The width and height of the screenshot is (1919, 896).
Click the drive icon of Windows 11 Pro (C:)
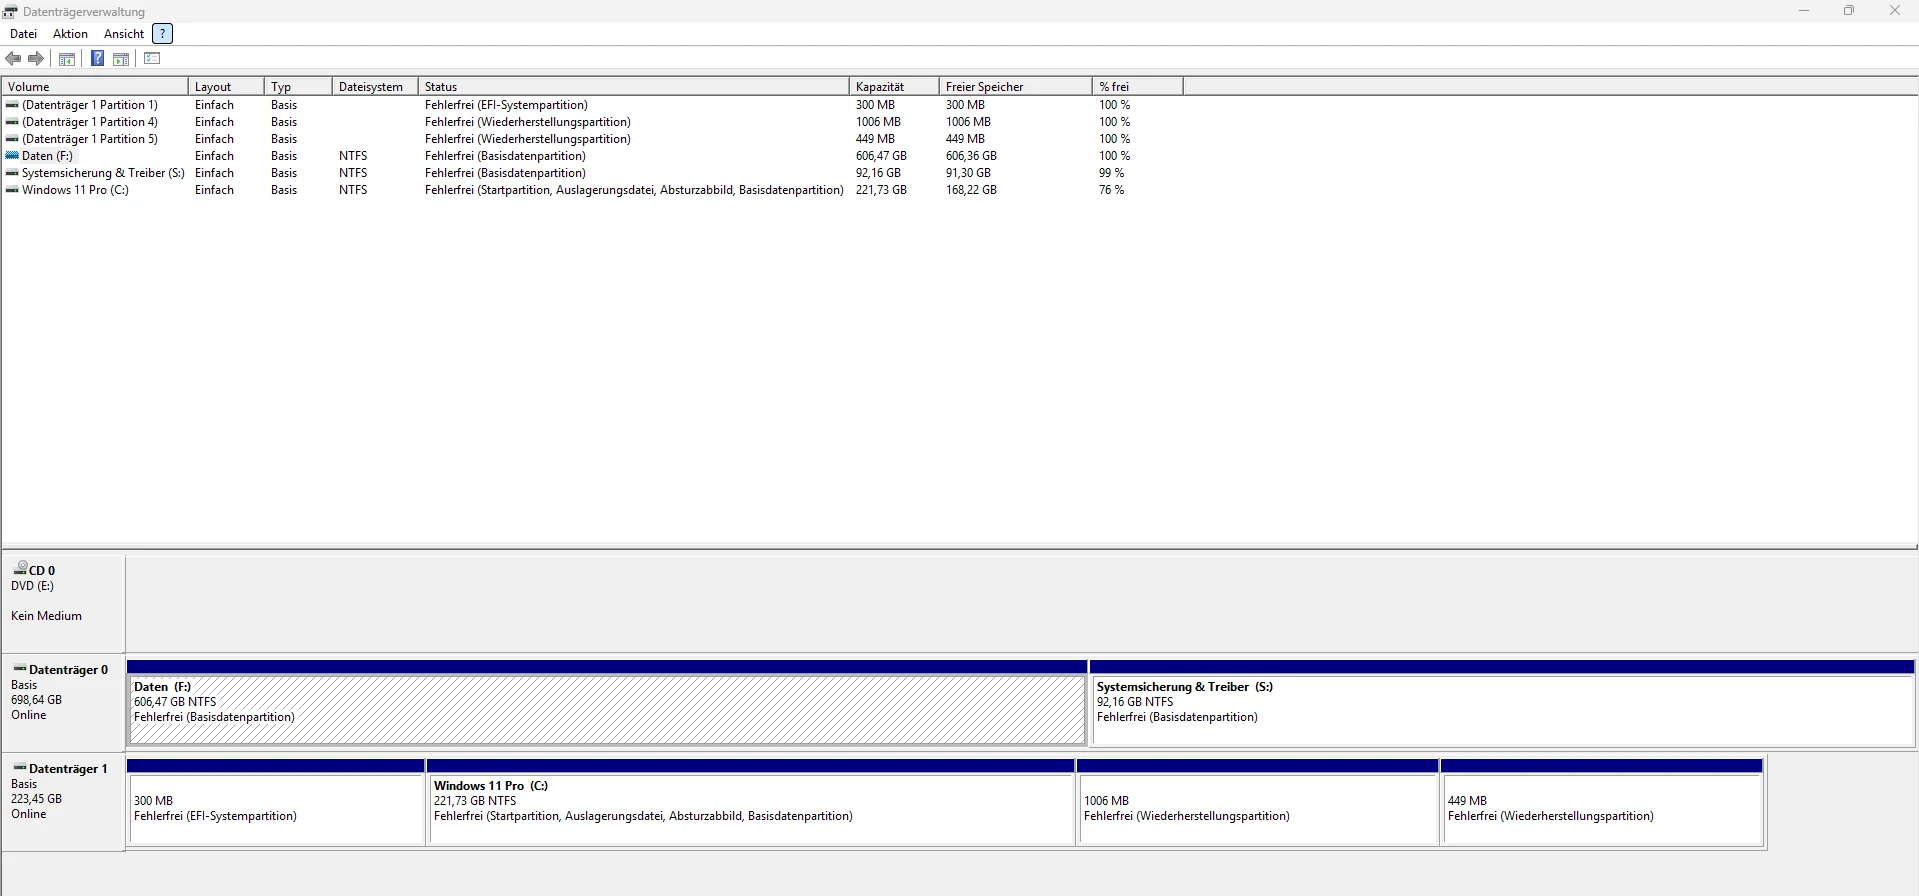12,189
